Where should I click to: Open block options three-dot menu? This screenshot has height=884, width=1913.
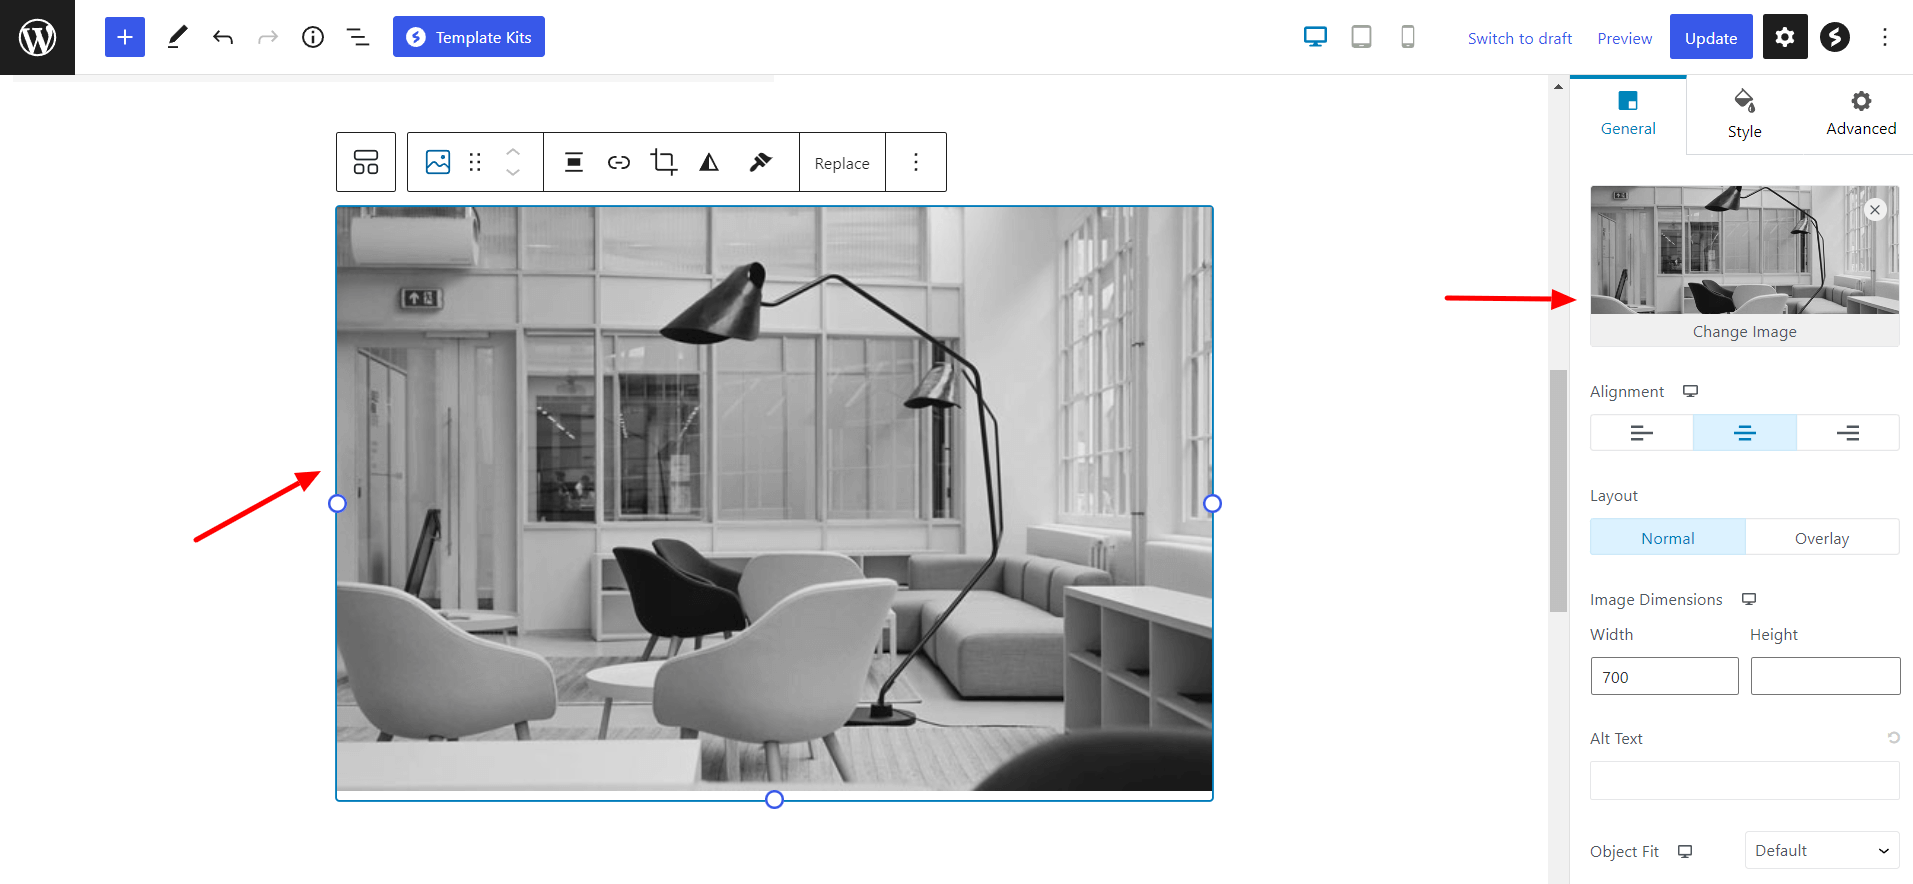(x=915, y=162)
